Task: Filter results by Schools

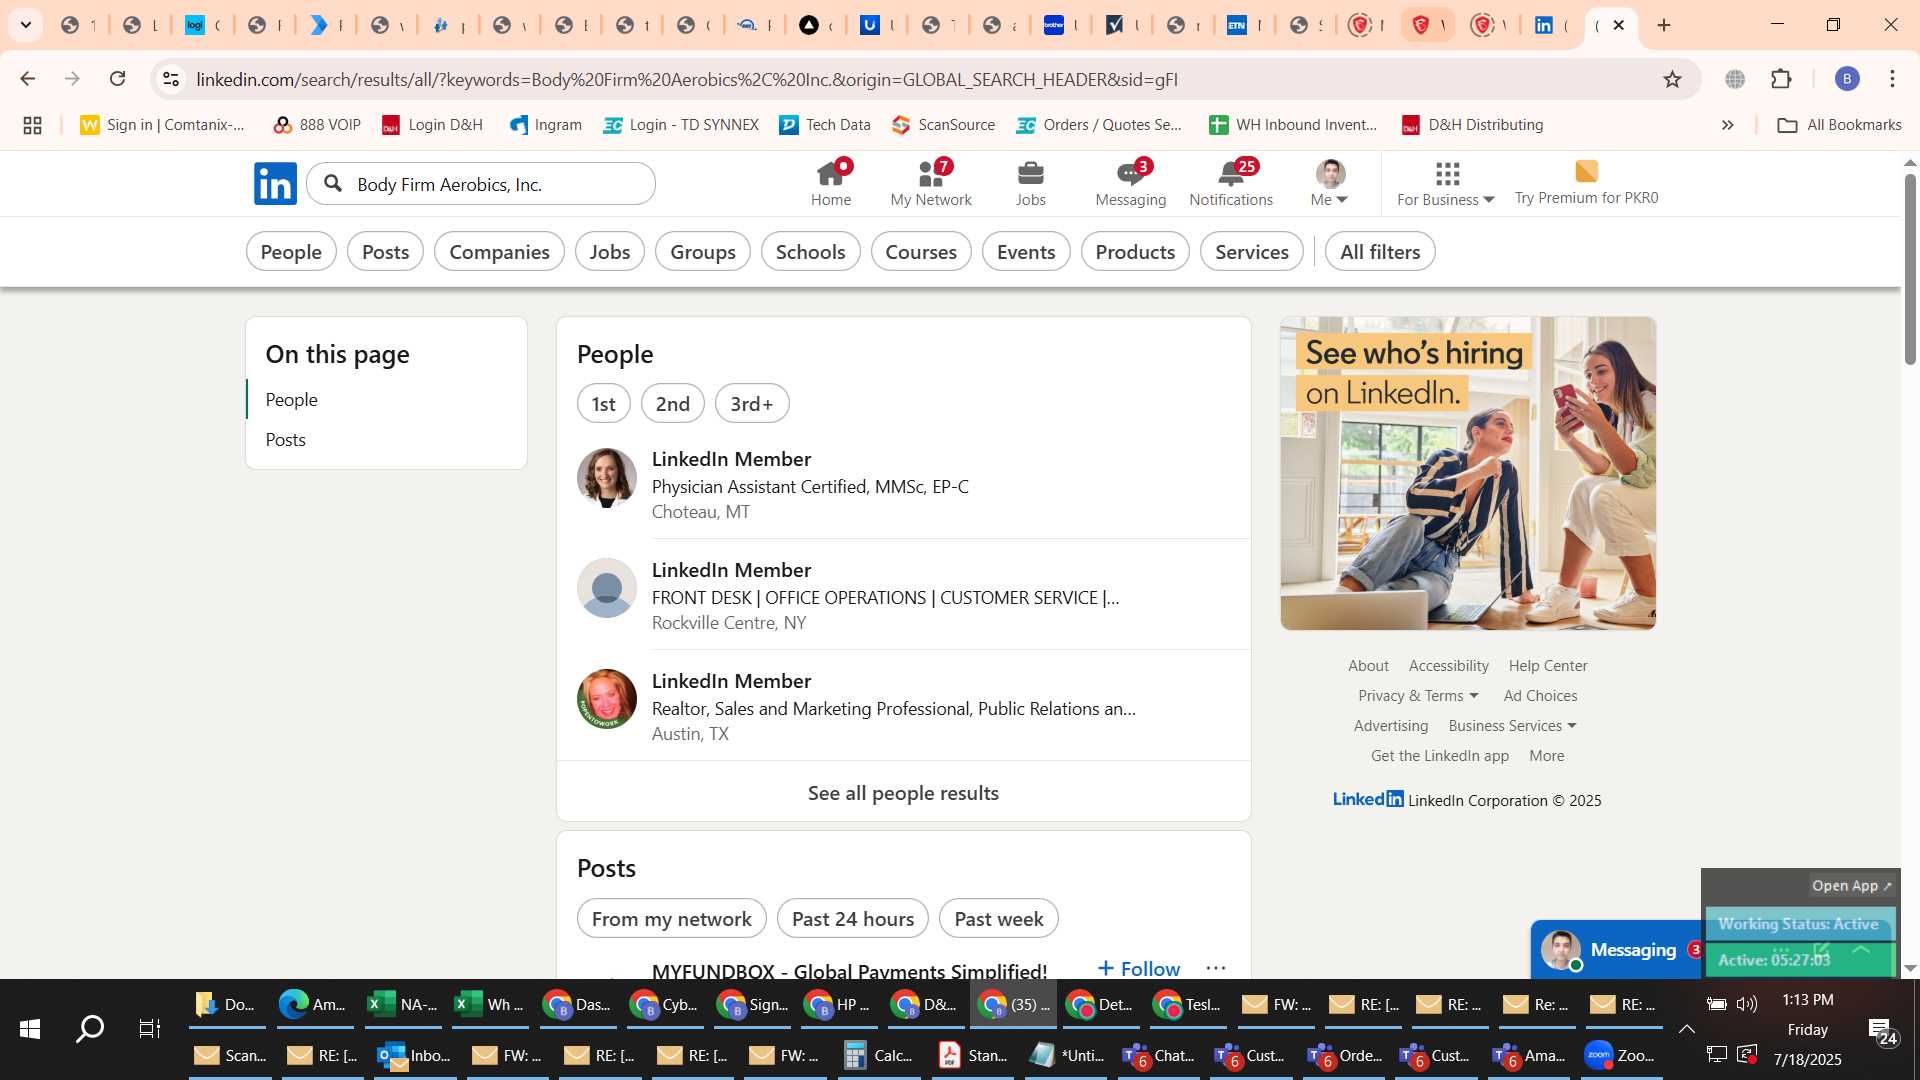Action: 810,252
